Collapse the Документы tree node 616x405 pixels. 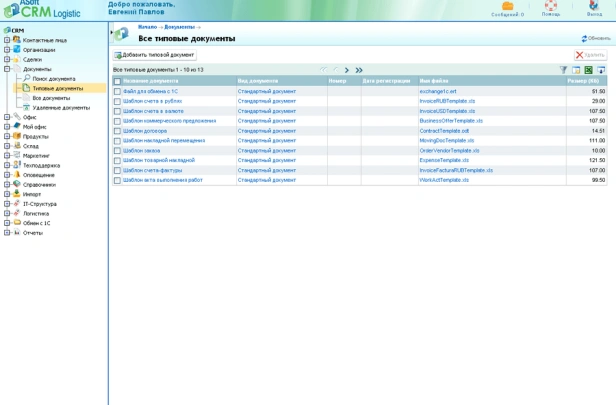[x=7, y=69]
